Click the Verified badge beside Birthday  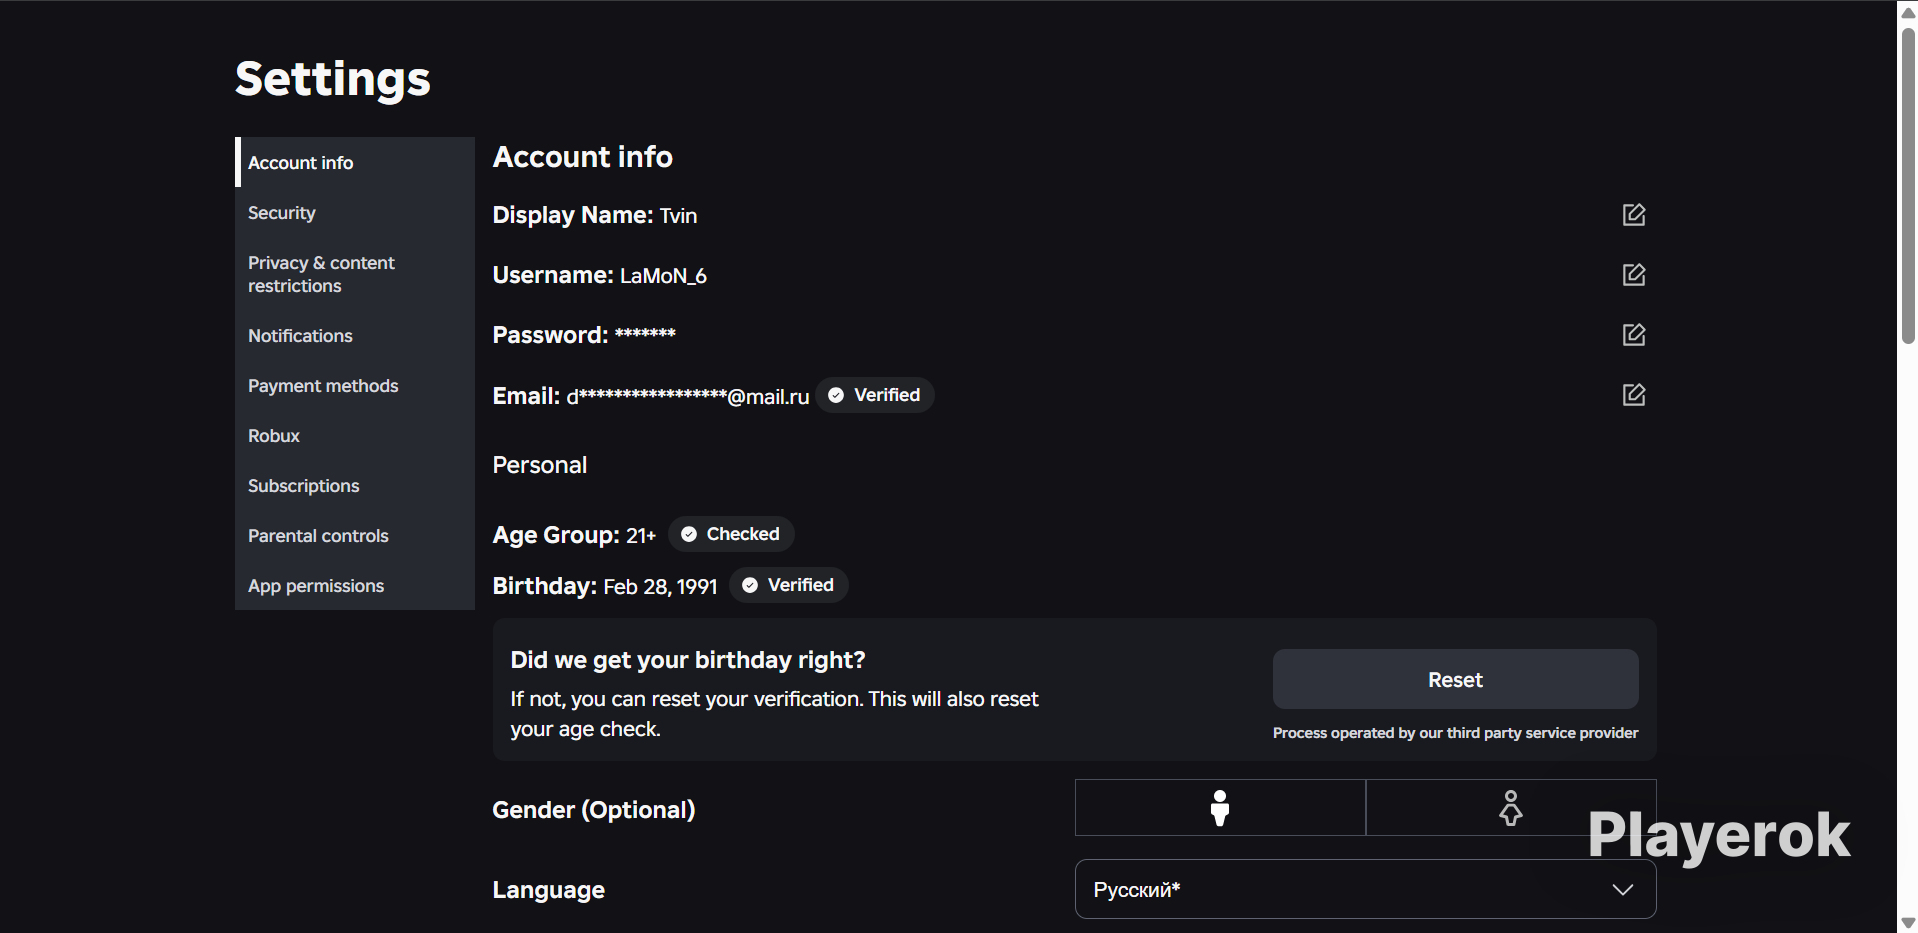[x=789, y=585]
